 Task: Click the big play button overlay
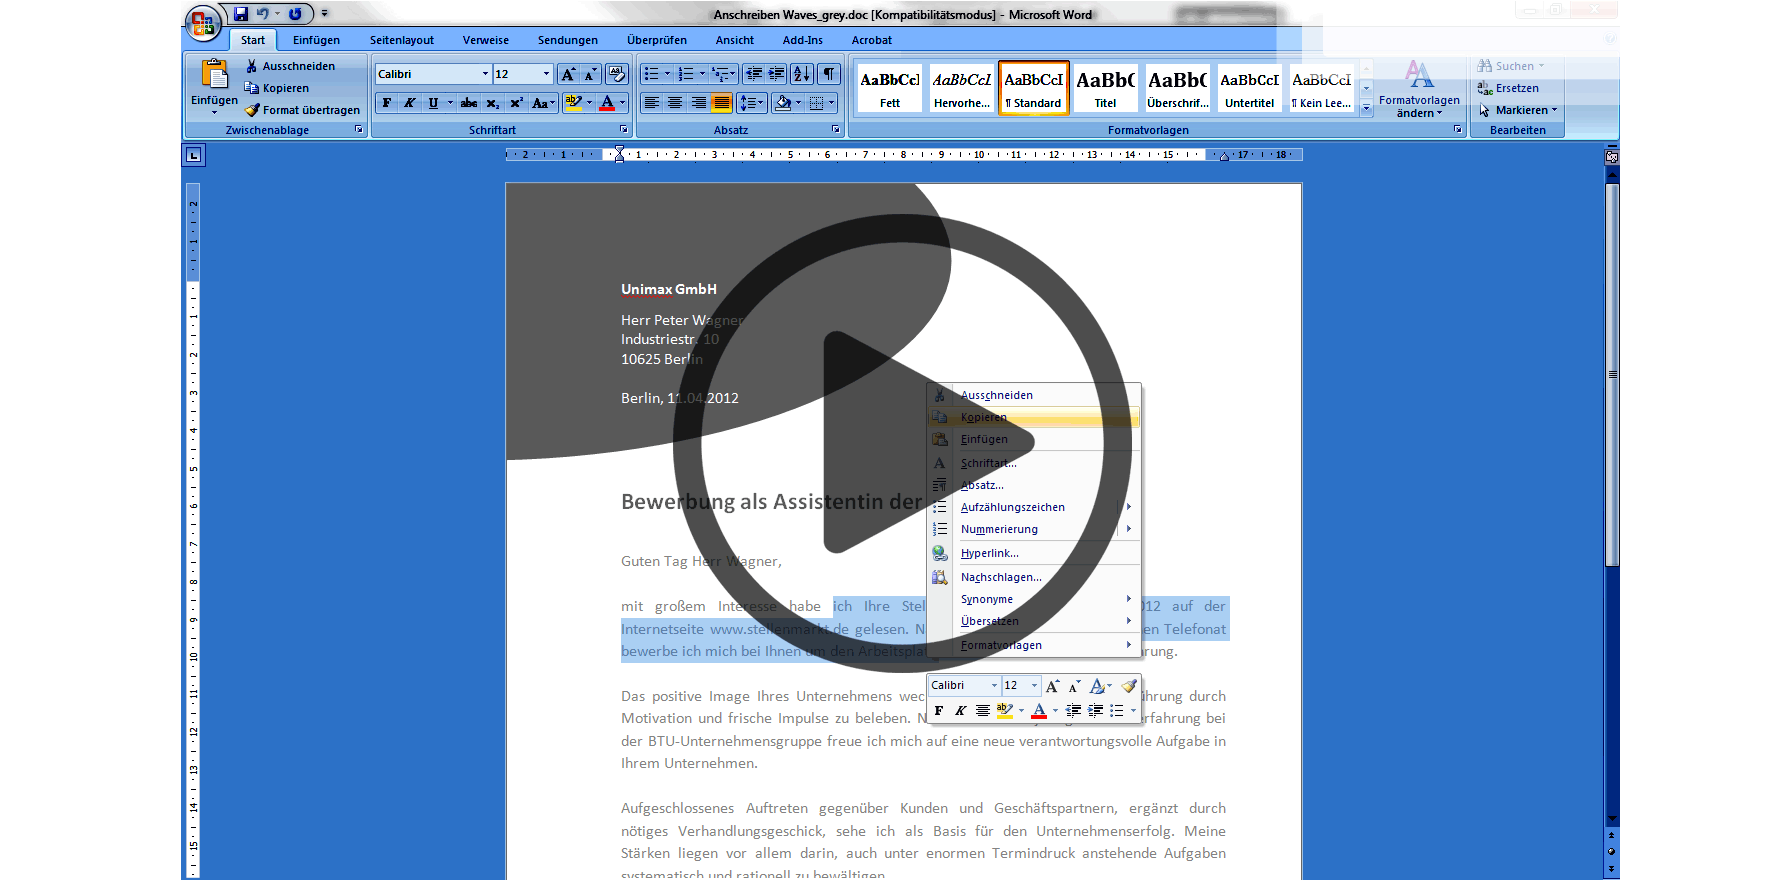[902, 443]
